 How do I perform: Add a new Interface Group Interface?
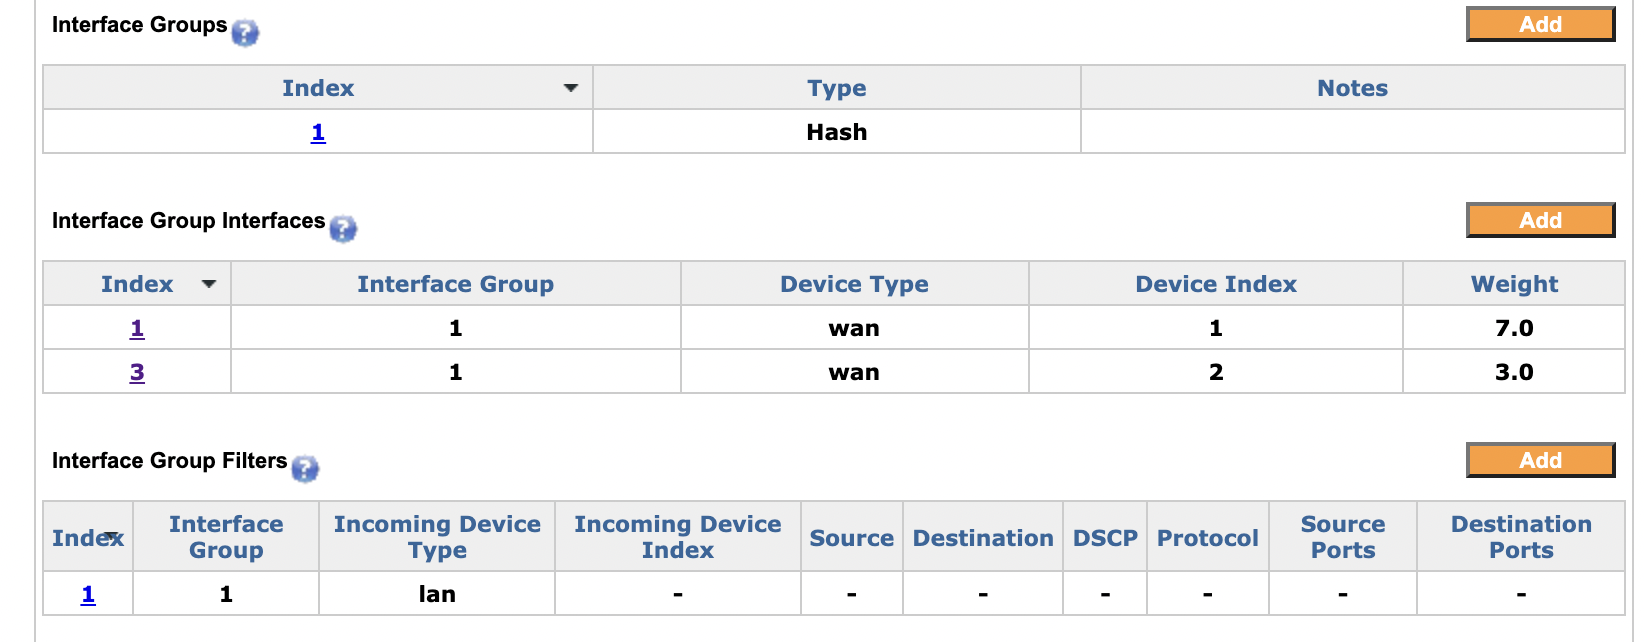click(x=1540, y=220)
